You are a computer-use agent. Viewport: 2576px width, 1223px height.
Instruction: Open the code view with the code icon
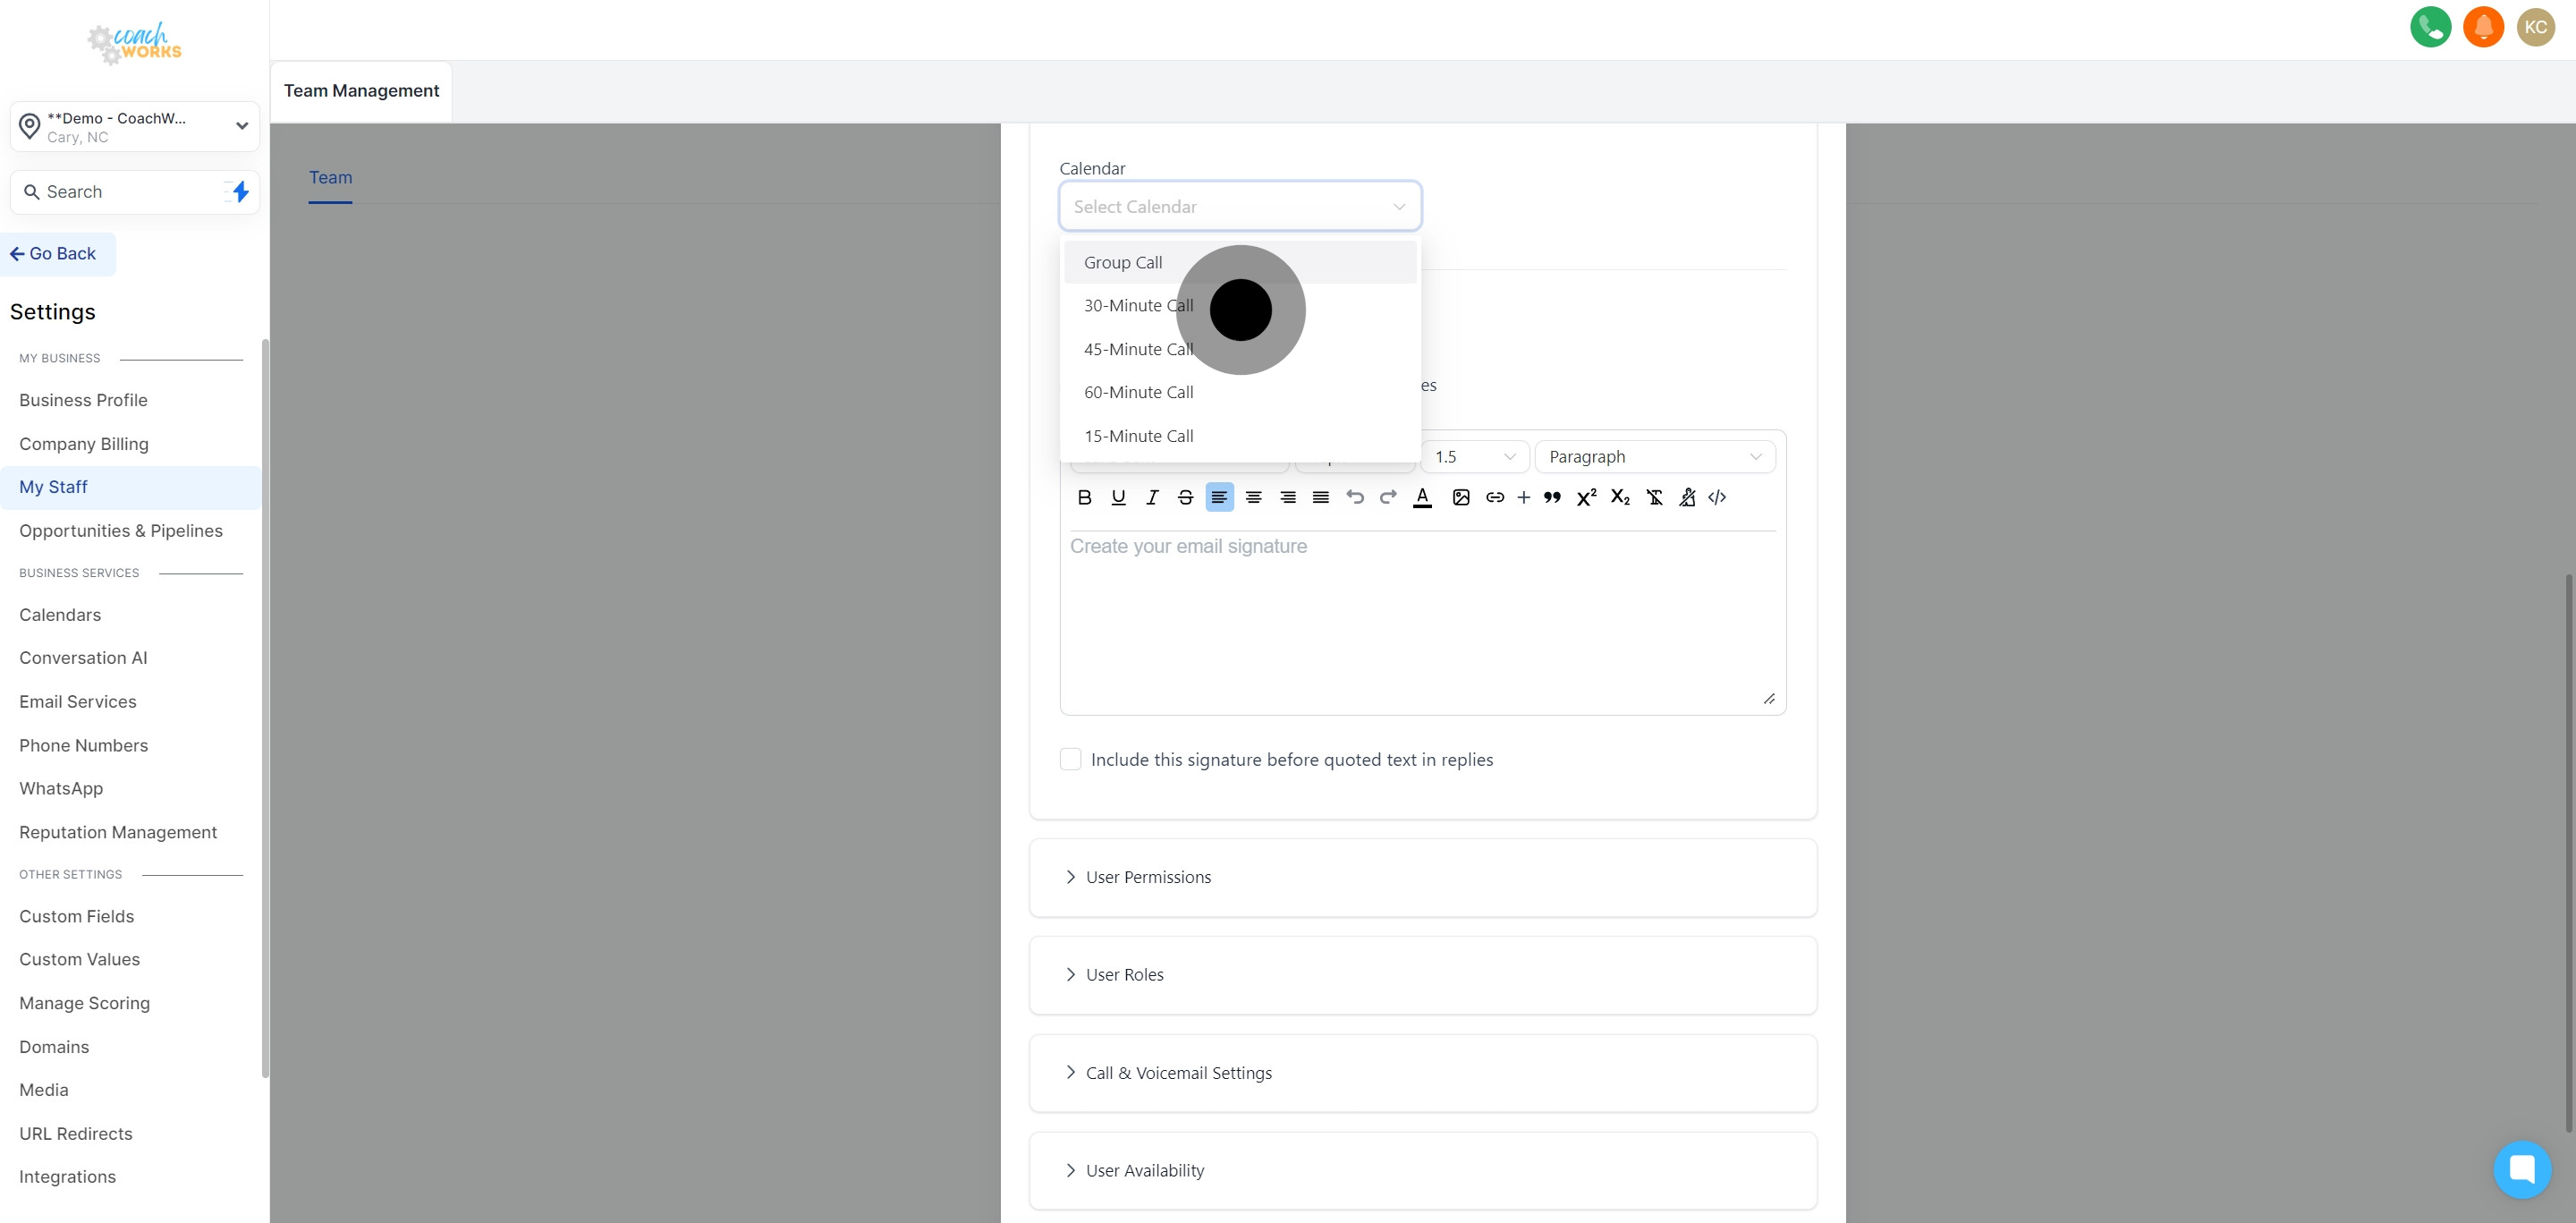[1718, 497]
